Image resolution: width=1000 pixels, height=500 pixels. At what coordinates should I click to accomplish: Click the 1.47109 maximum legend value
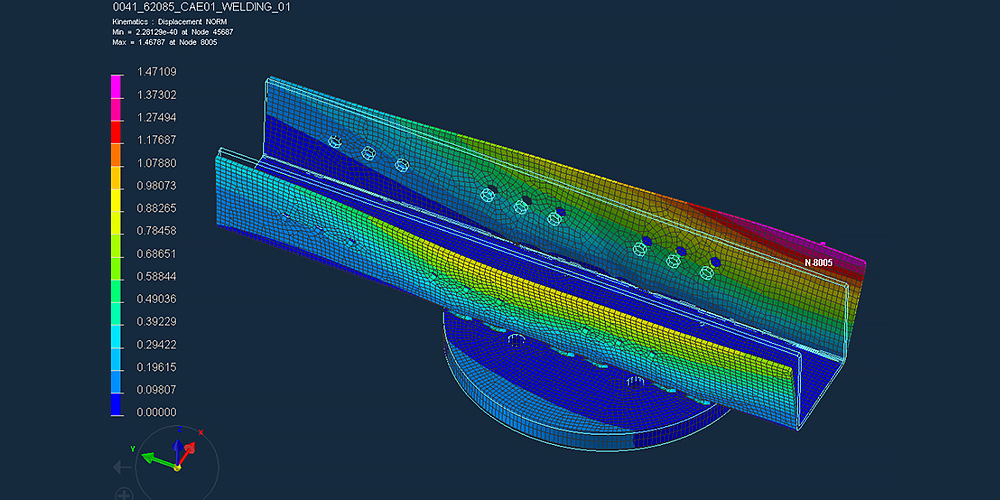tap(156, 72)
